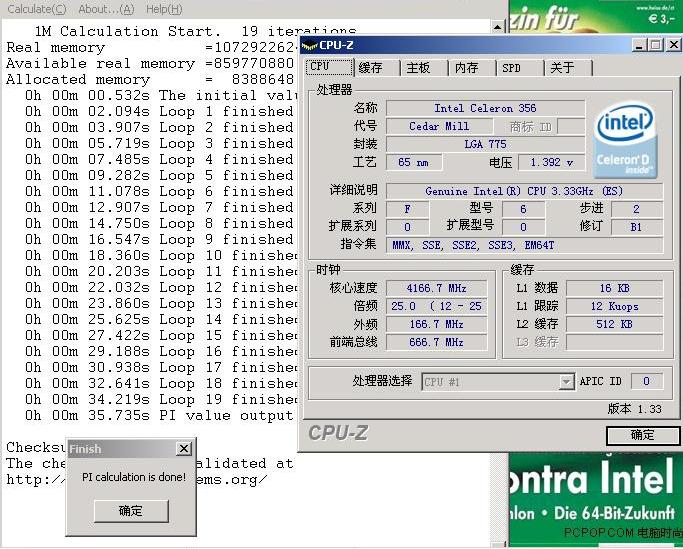Click the instruction set MMX, SSE field
Image resolution: width=683 pixels, height=549 pixels.
(524, 245)
